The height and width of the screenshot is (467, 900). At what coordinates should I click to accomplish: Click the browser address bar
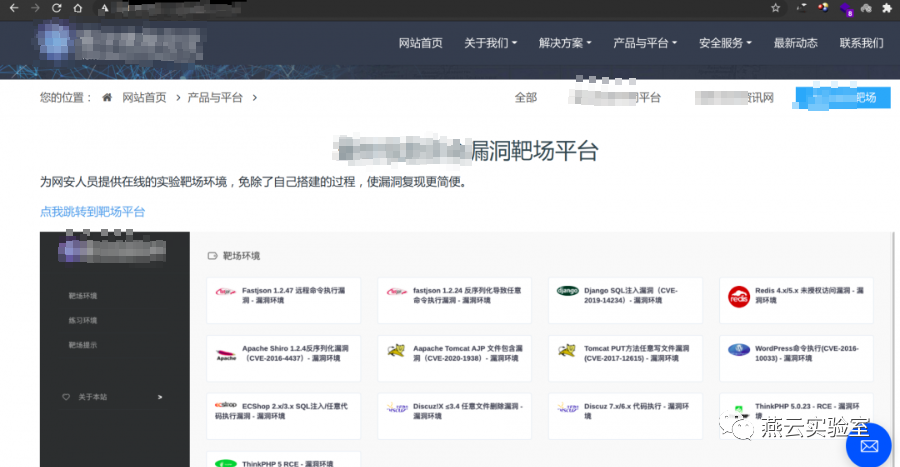coord(436,8)
